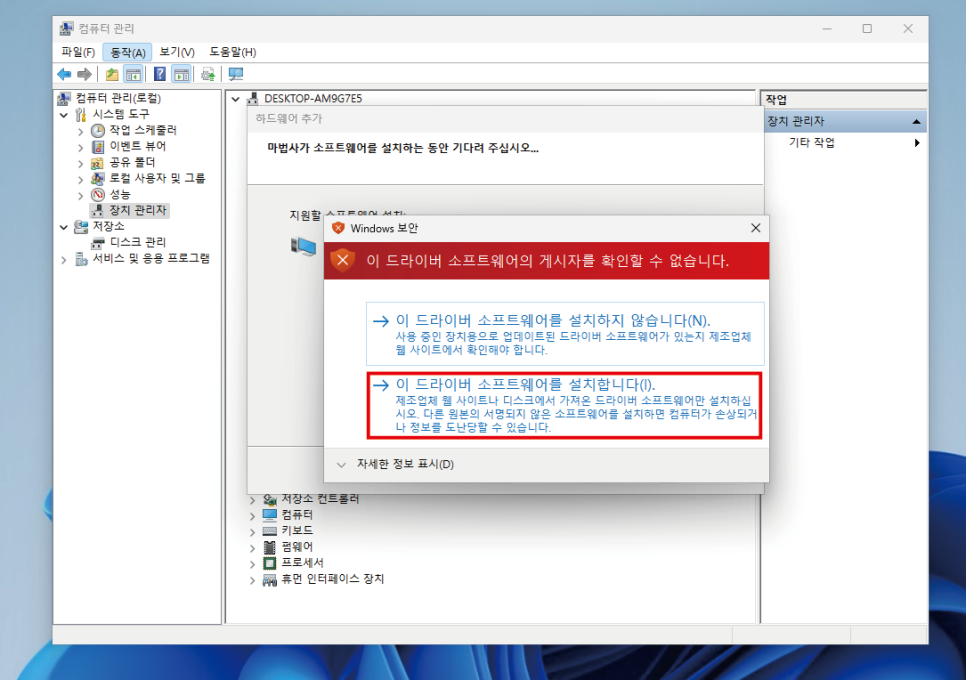
Task: Collapse the 장치 관리자 actions section arrow
Action: coord(917,122)
